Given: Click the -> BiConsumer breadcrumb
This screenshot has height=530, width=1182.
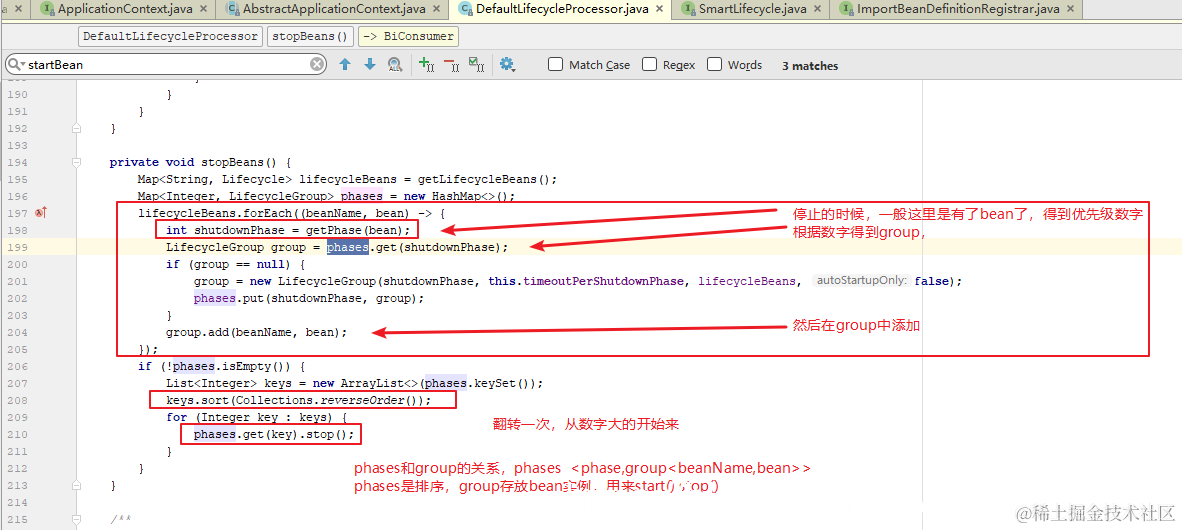Looking at the screenshot, I should click(408, 36).
